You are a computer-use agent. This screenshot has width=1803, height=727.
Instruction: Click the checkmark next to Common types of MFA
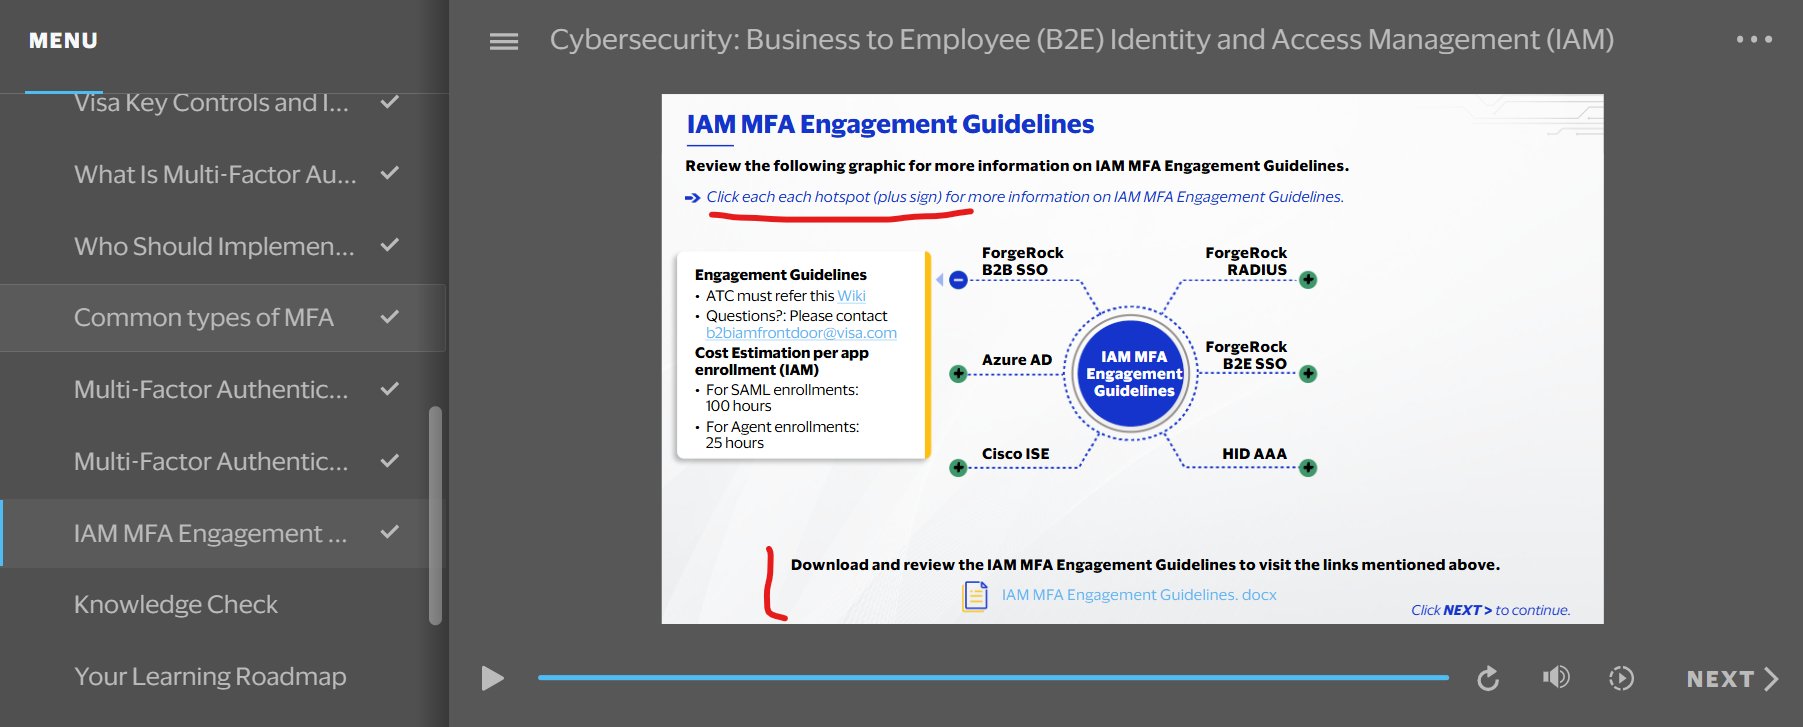point(390,317)
